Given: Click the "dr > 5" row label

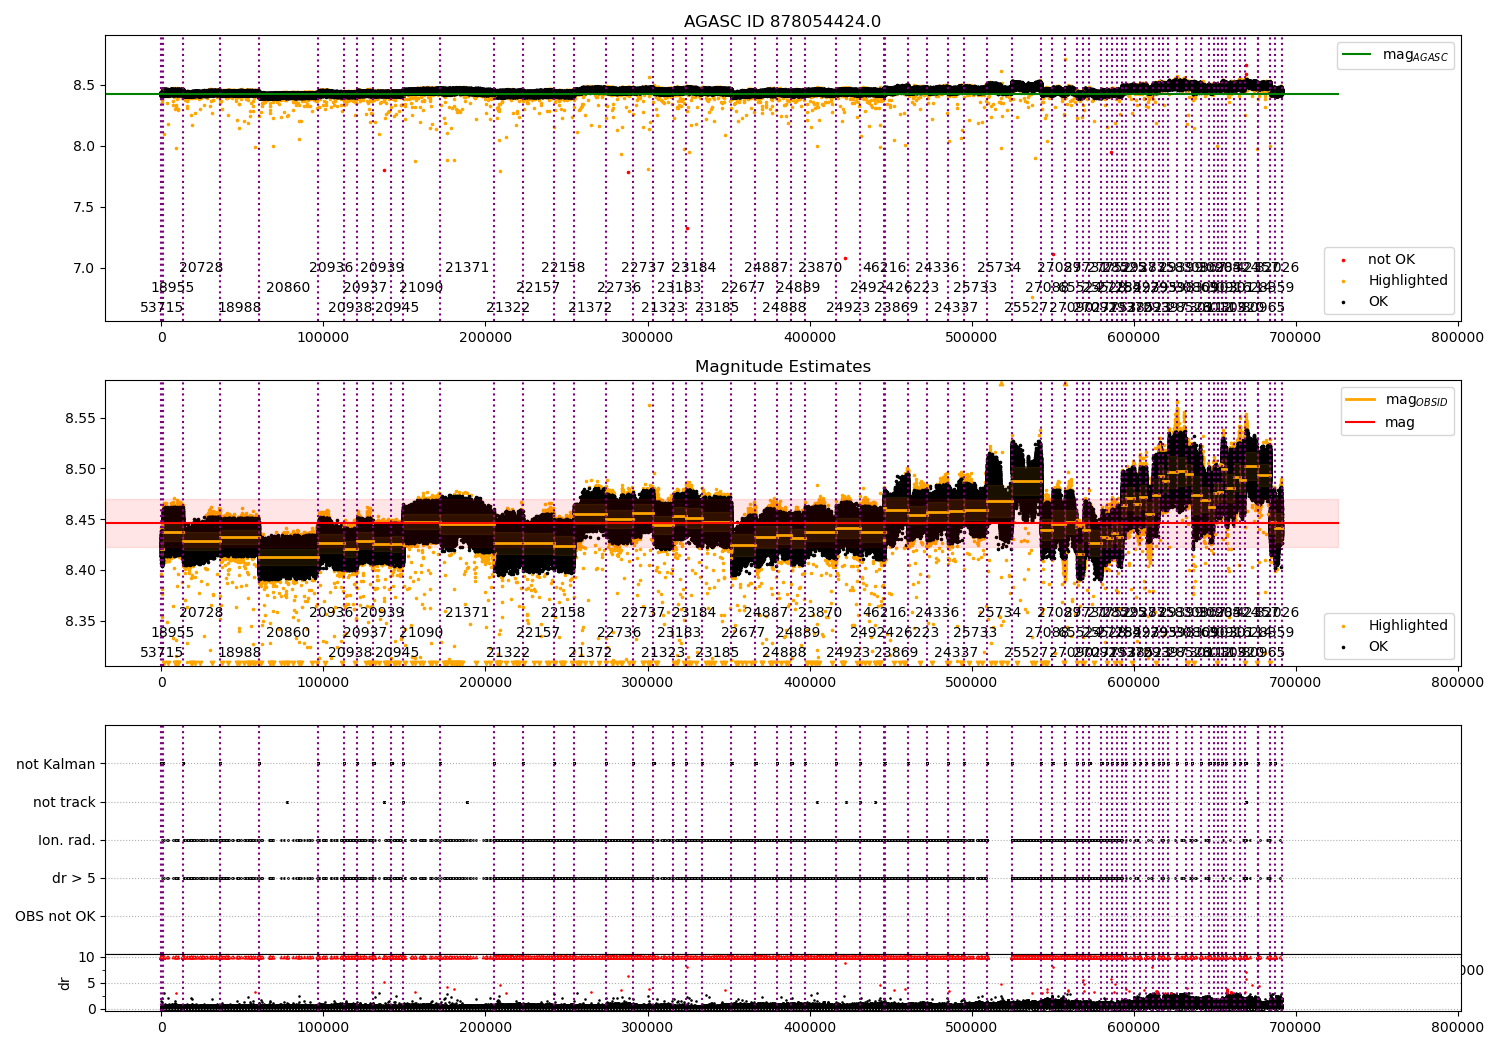Looking at the screenshot, I should pyautogui.click(x=74, y=878).
